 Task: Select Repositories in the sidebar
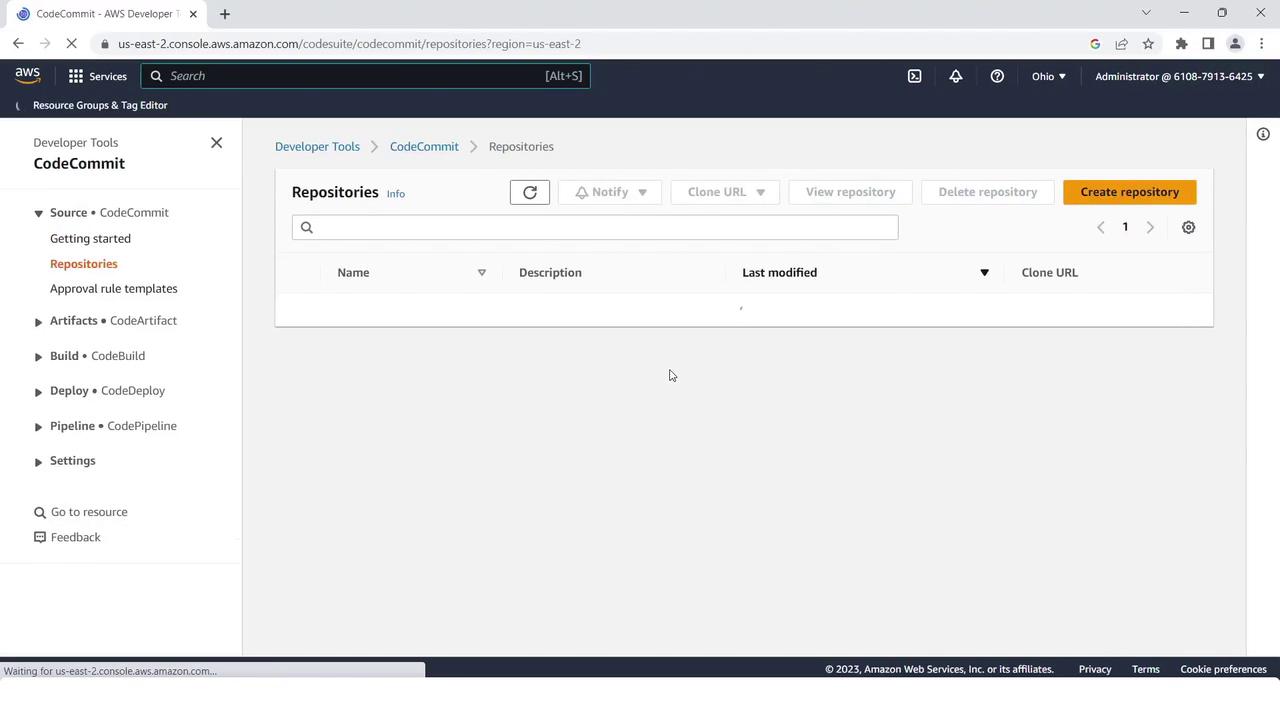(84, 264)
